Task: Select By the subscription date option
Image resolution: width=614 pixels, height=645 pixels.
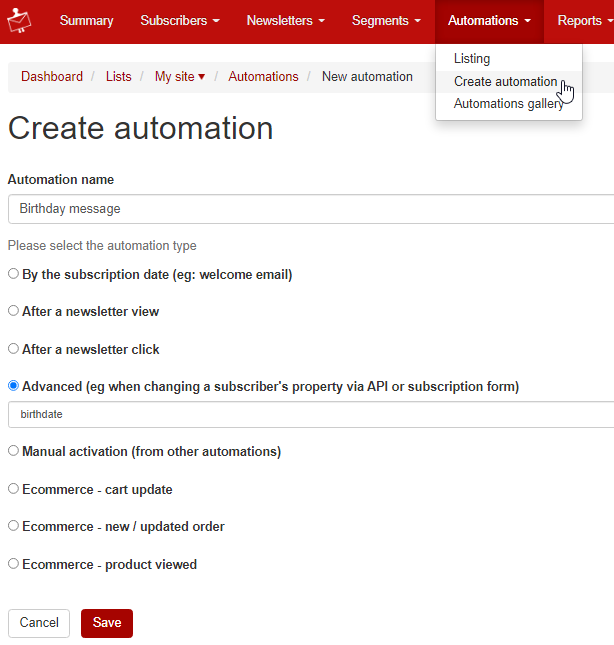Action: click(14, 274)
